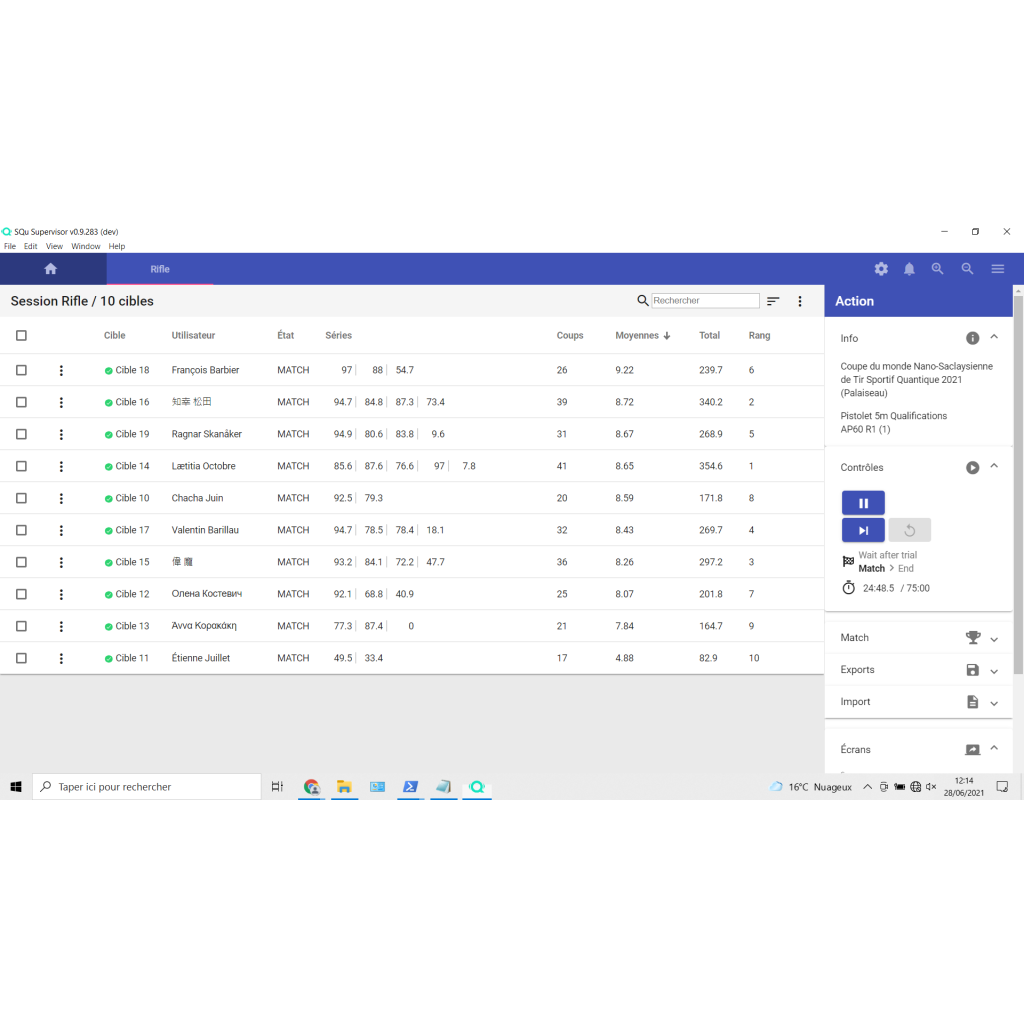Open the hamburger menu in the top bar
The height and width of the screenshot is (1024, 1024).
(x=997, y=268)
